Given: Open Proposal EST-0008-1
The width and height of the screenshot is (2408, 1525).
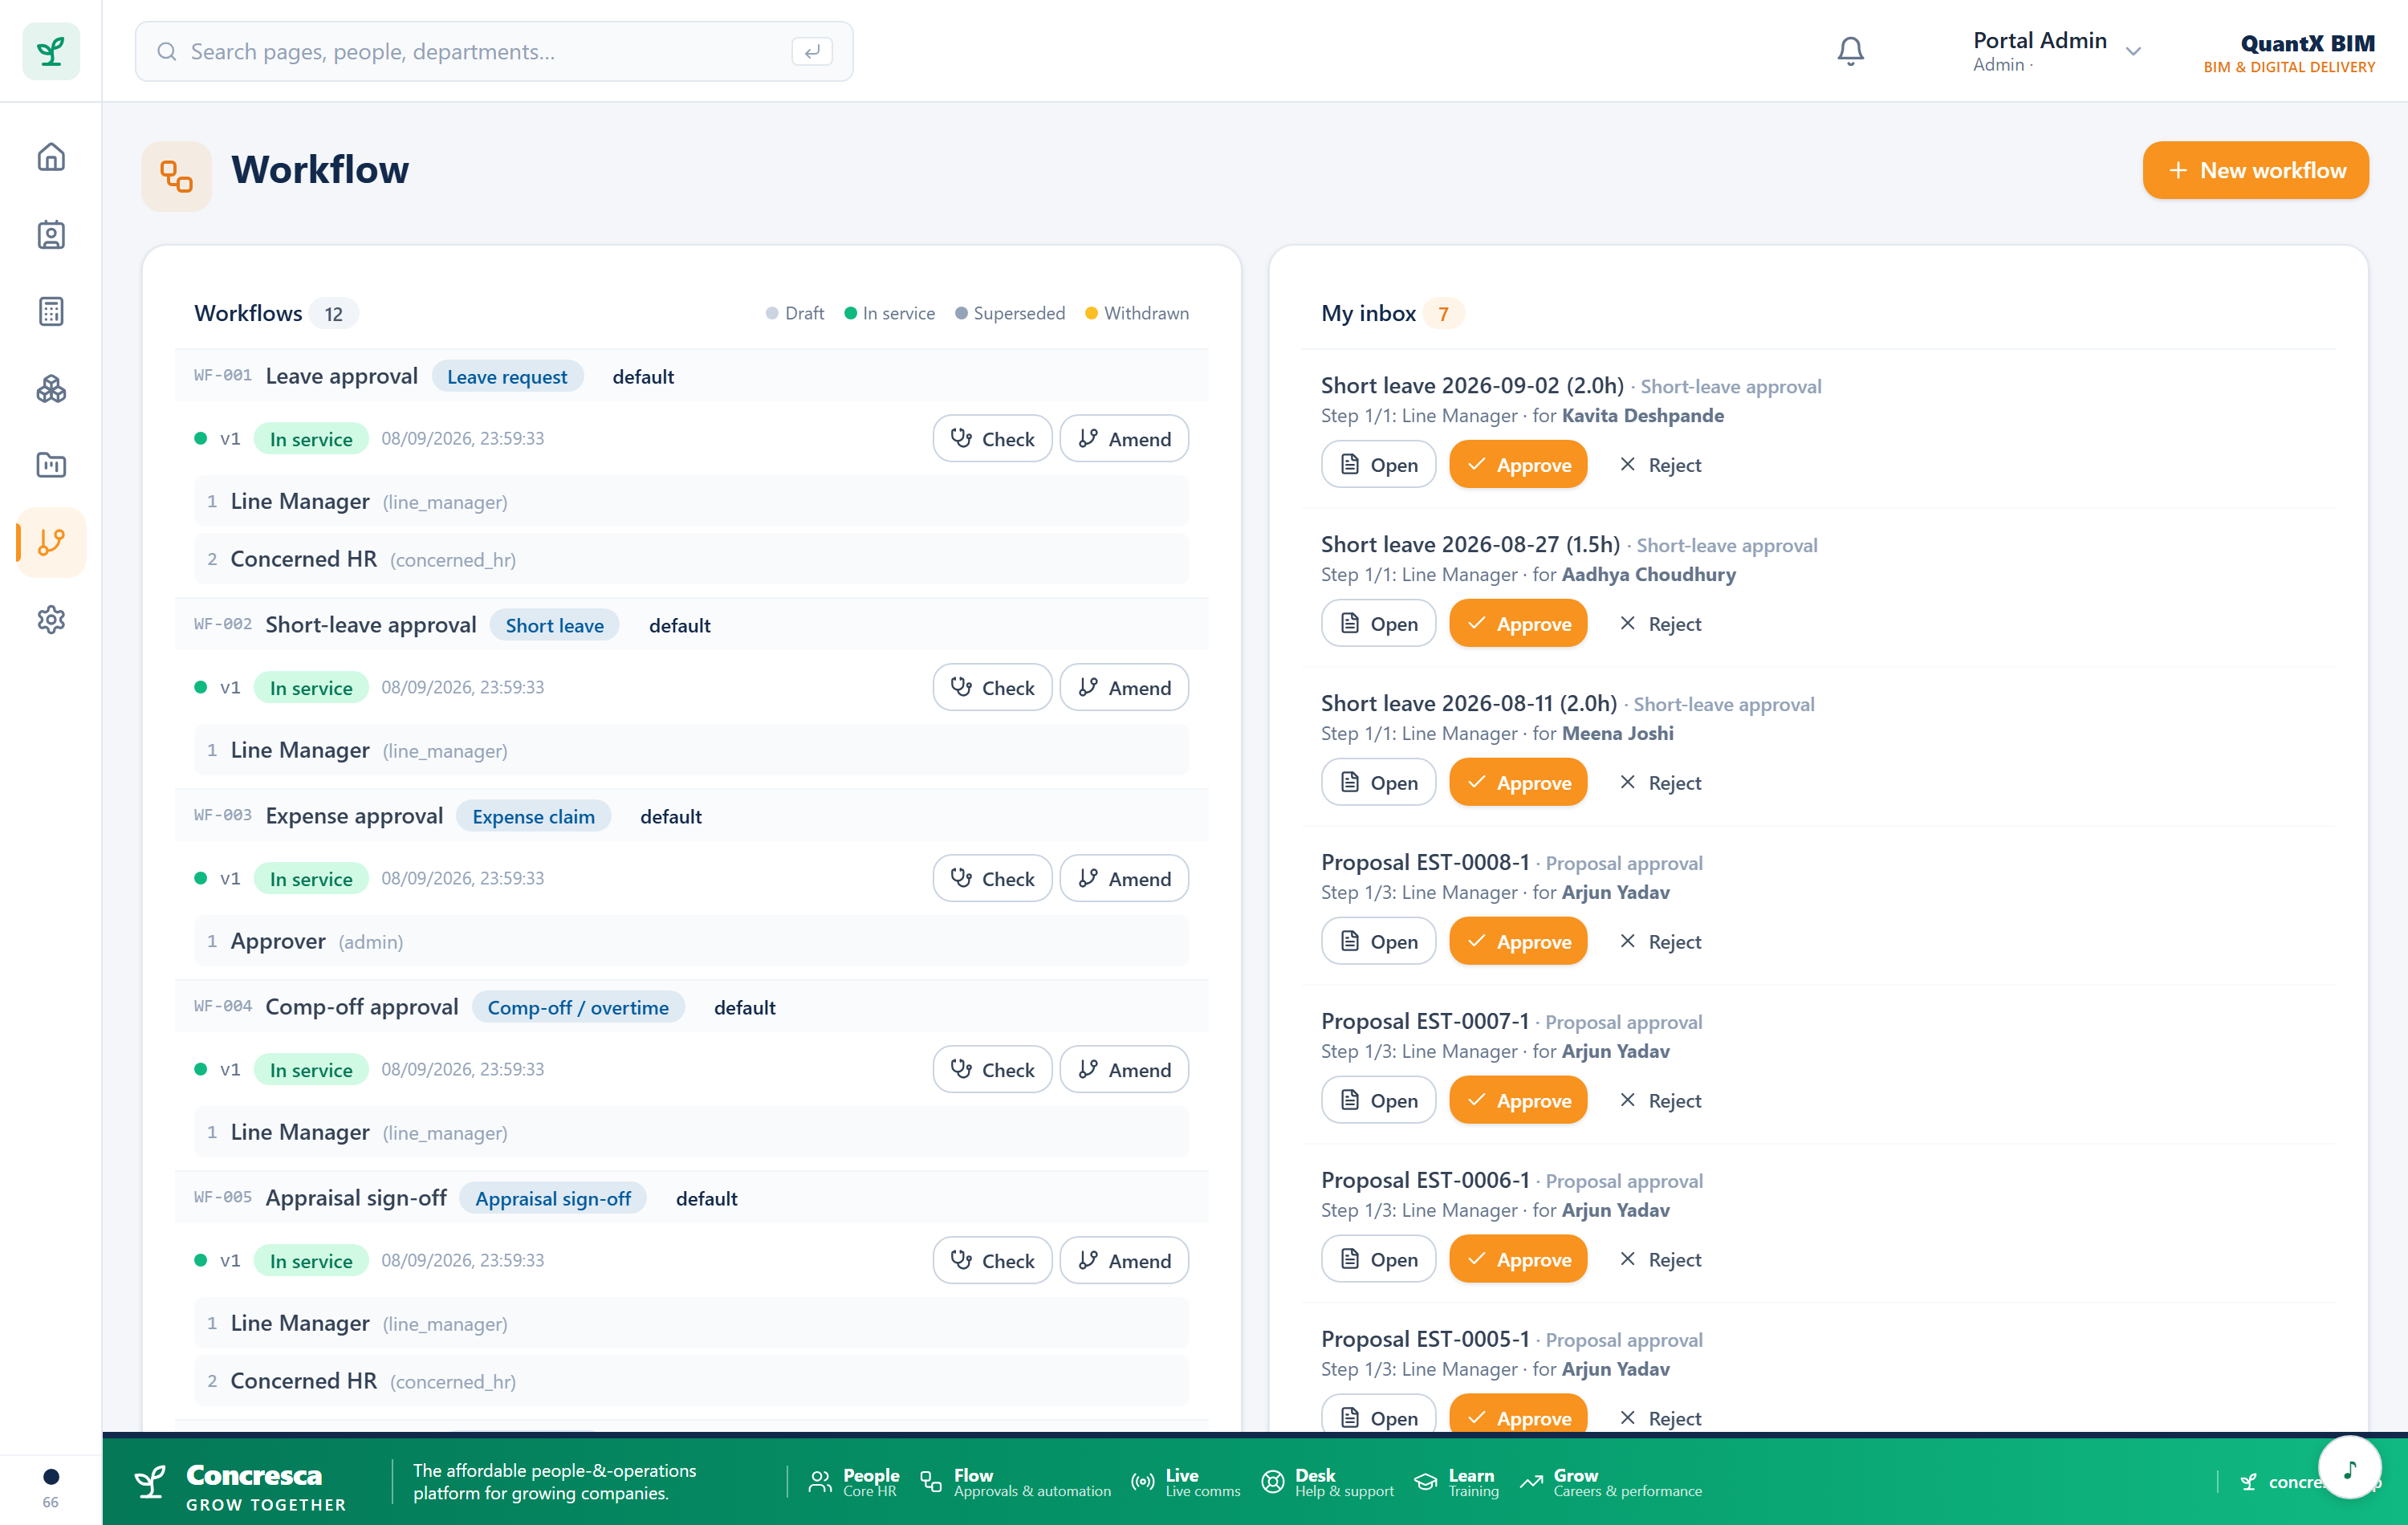Looking at the screenshot, I should (x=1378, y=941).
